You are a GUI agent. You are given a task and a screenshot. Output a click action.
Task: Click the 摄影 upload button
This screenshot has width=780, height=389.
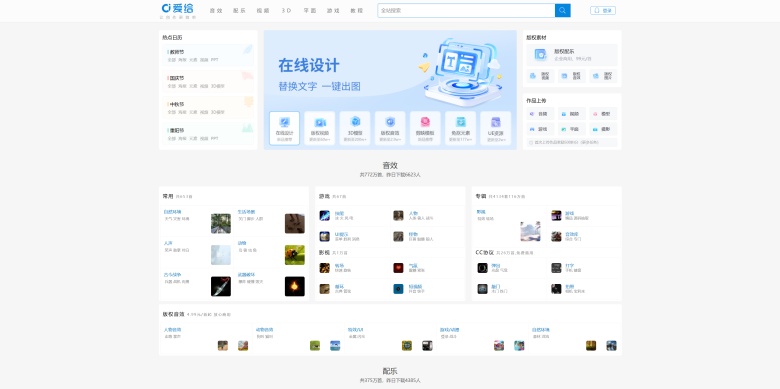603,129
